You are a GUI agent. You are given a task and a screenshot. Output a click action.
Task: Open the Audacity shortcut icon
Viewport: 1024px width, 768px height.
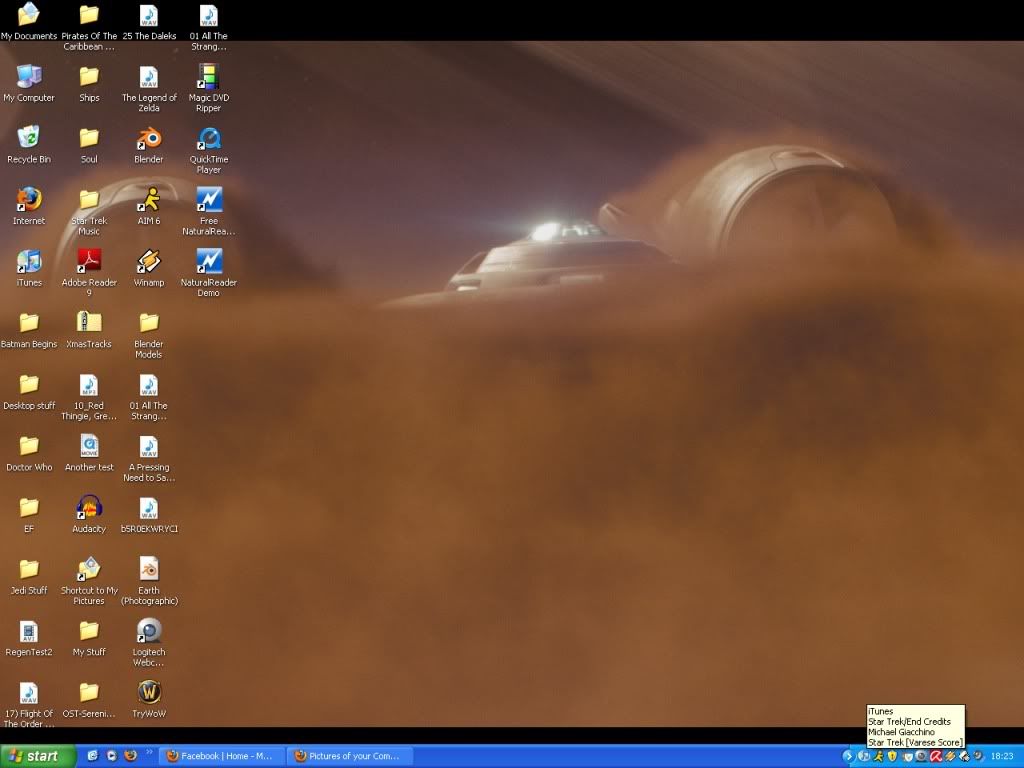[89, 508]
